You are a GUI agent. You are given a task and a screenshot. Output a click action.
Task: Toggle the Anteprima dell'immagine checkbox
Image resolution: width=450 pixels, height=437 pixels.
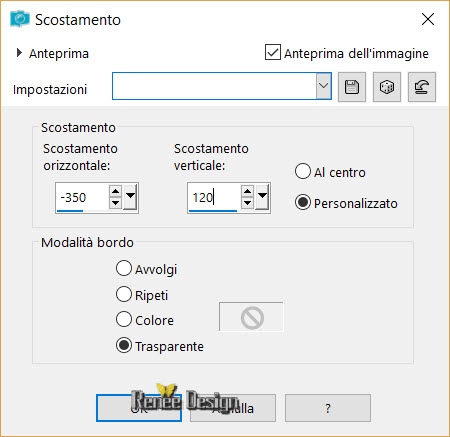point(273,52)
